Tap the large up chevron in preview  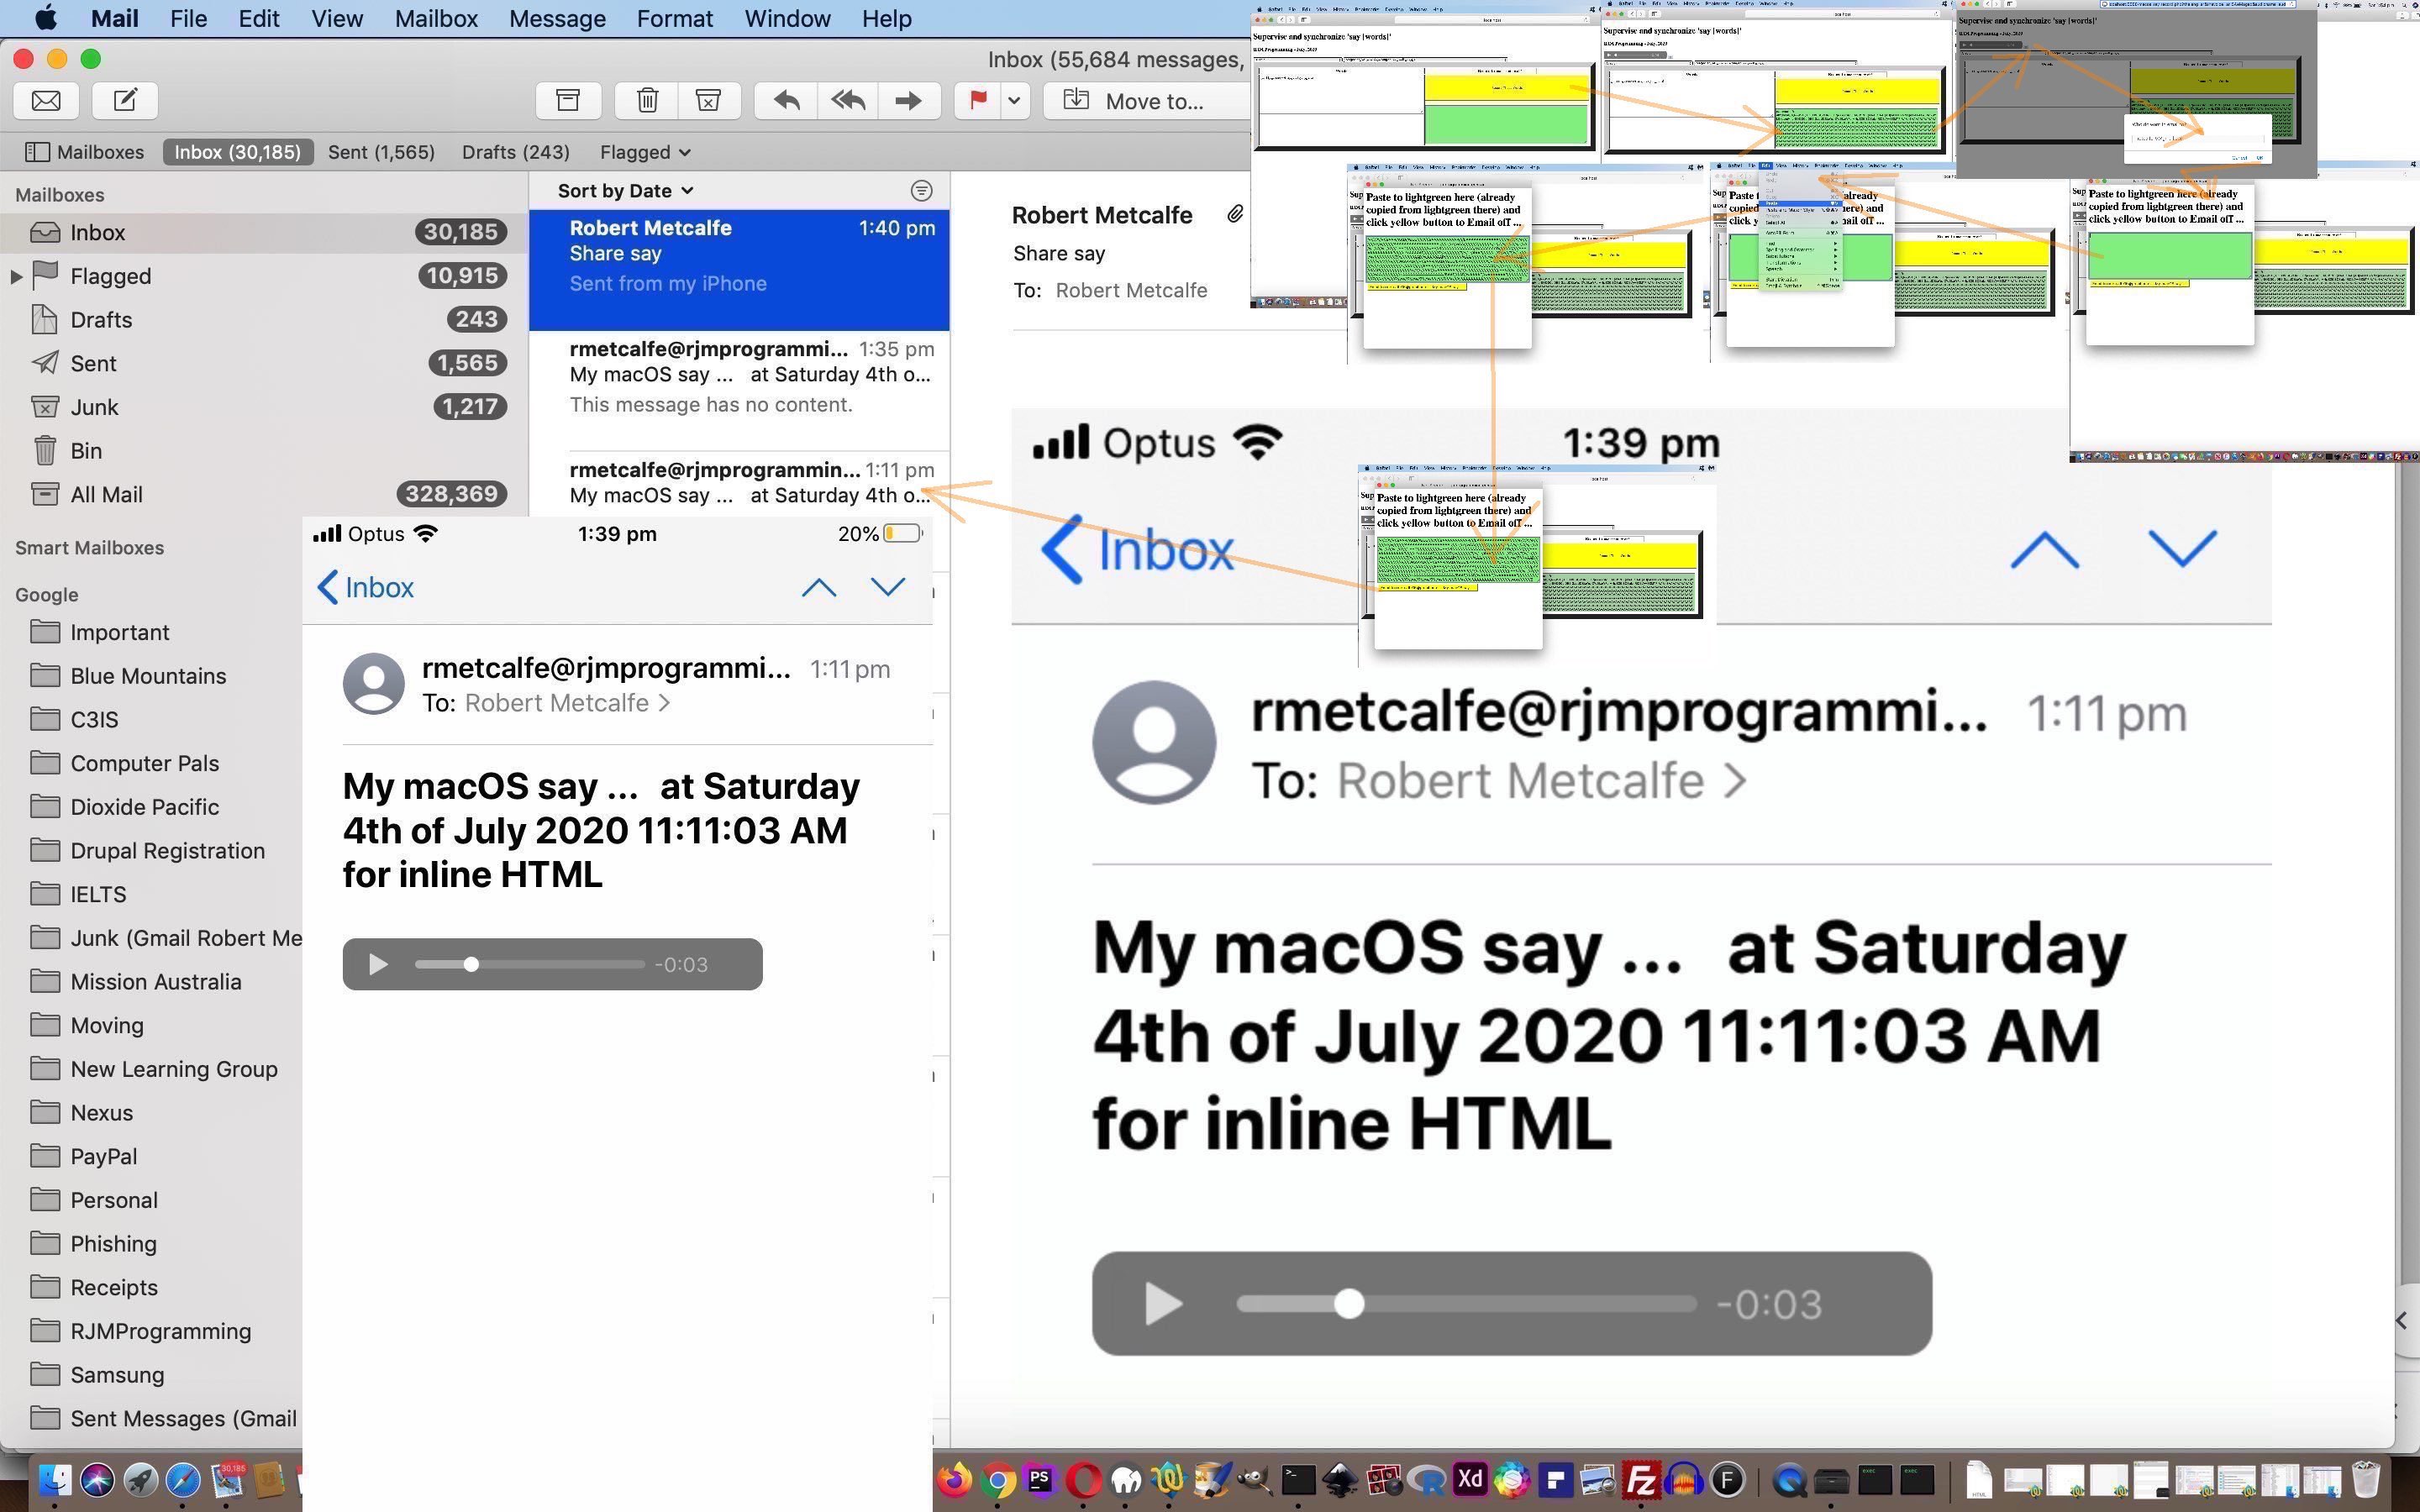[x=2044, y=549]
